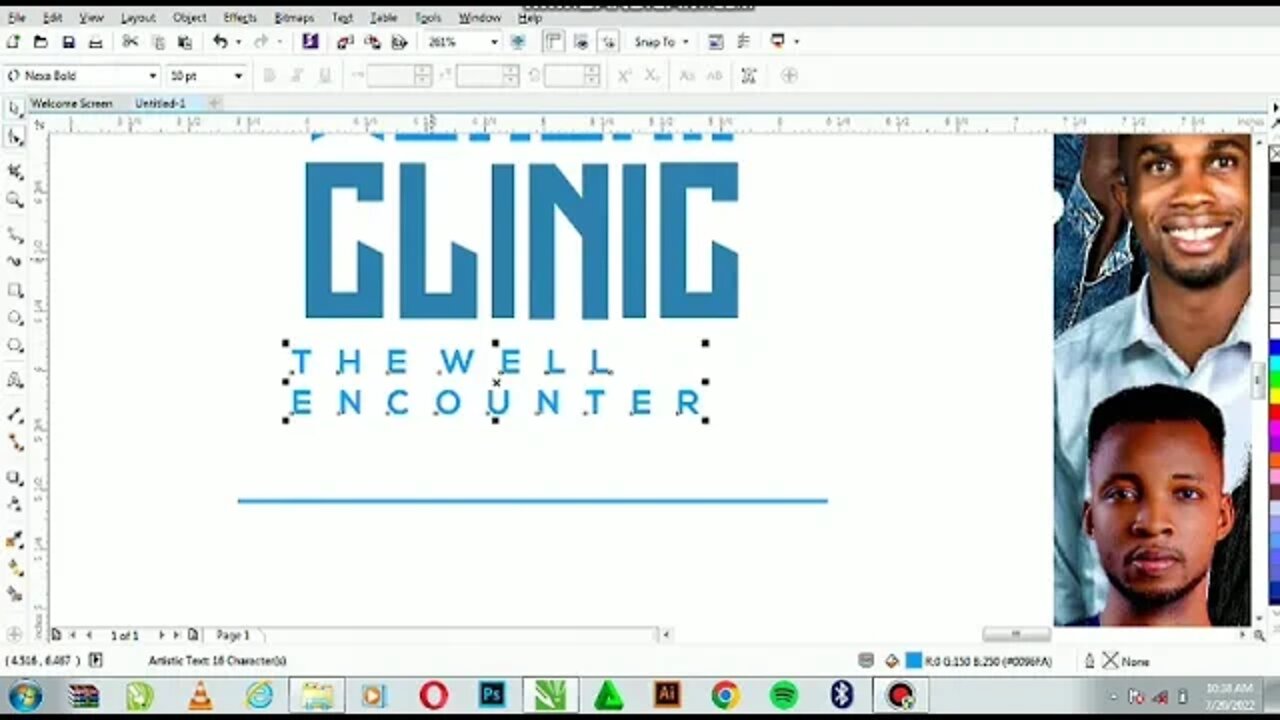Click the Import icon in the toolbar
The image size is (1280, 720).
pos(345,42)
